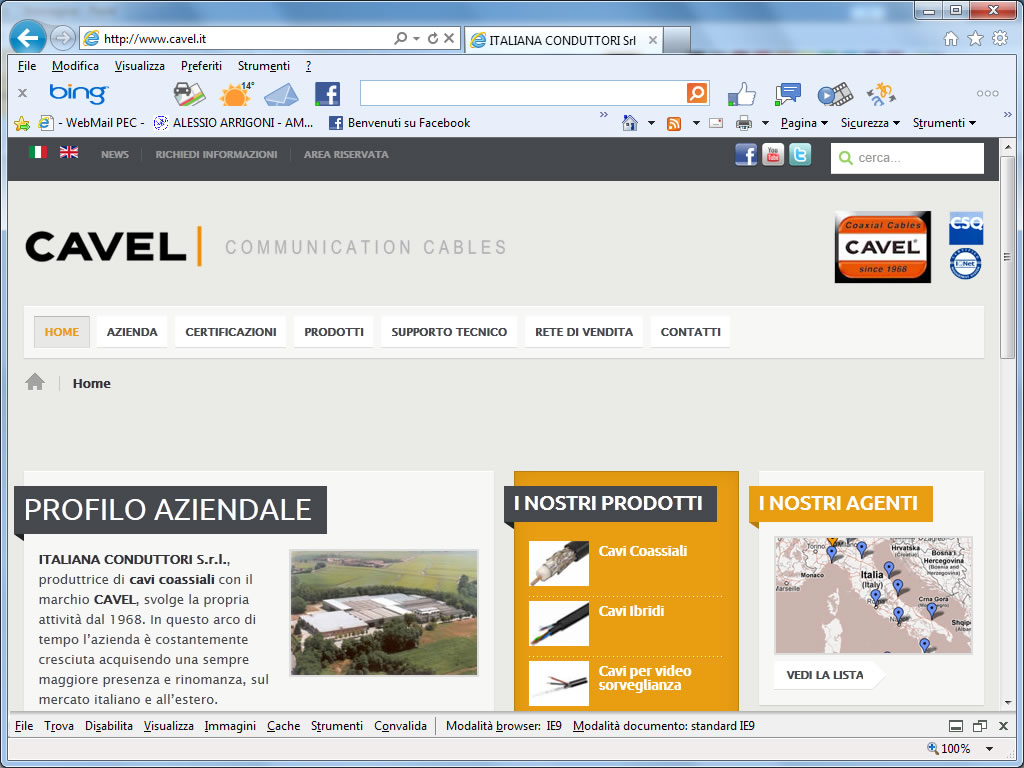Open the Bing maps car icon
1024x768 pixels.
(189, 94)
